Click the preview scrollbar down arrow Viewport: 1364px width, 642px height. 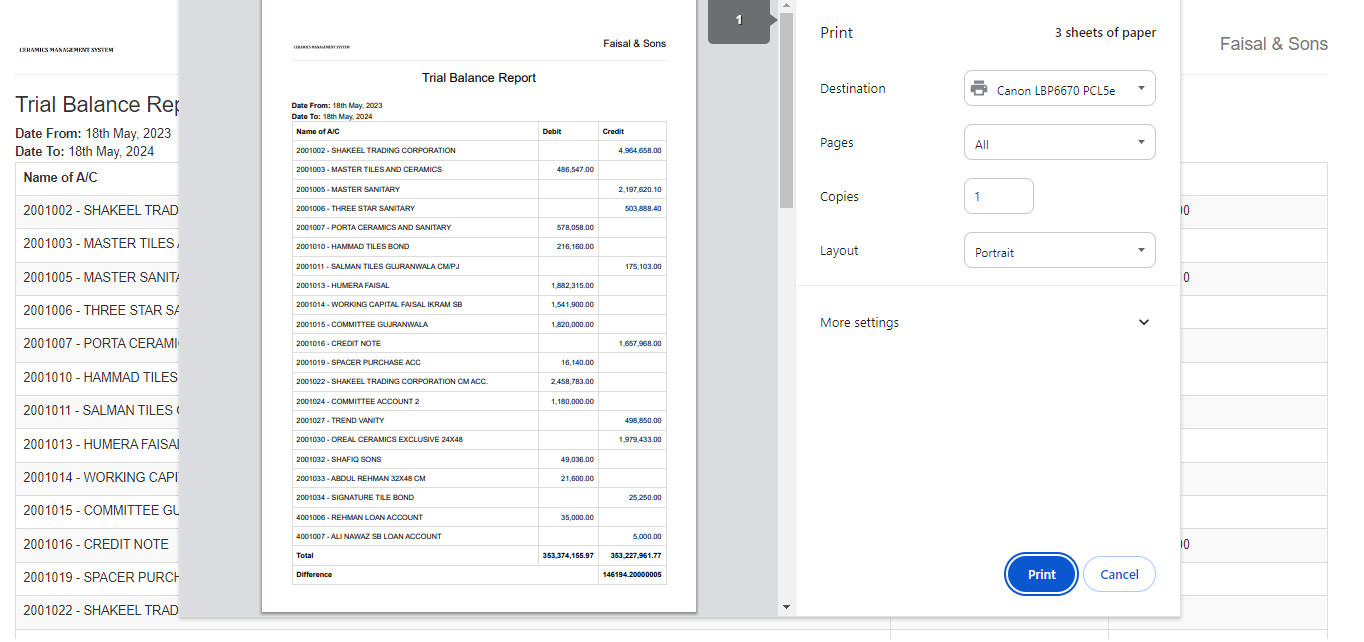(x=786, y=607)
